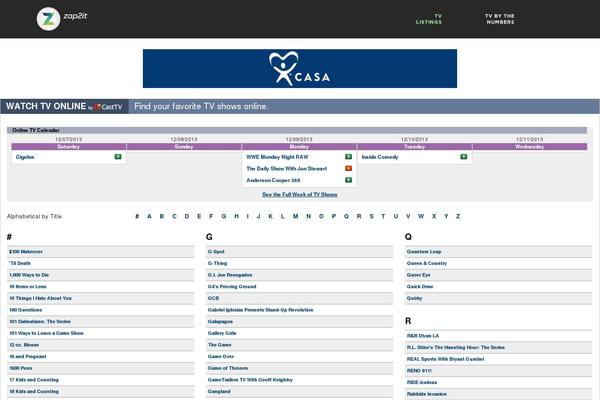The width and height of the screenshot is (600, 400).
Task: Click orange icon beside The Daily Show
Action: click(348, 169)
